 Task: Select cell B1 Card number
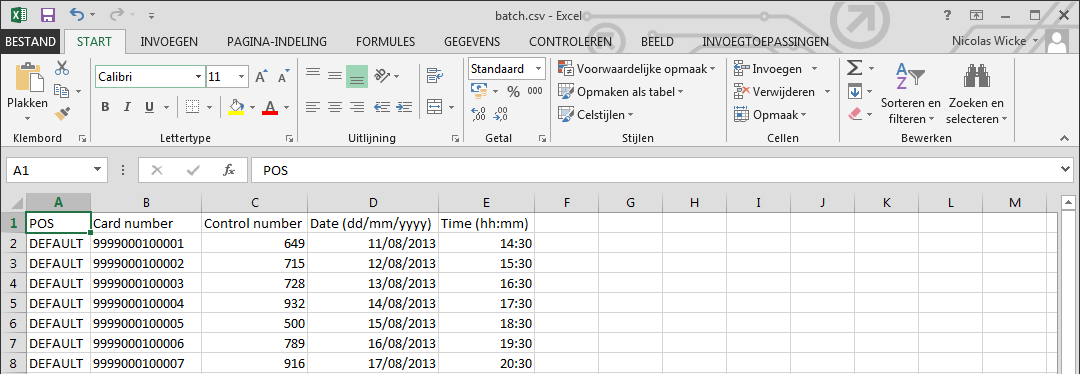[x=146, y=223]
